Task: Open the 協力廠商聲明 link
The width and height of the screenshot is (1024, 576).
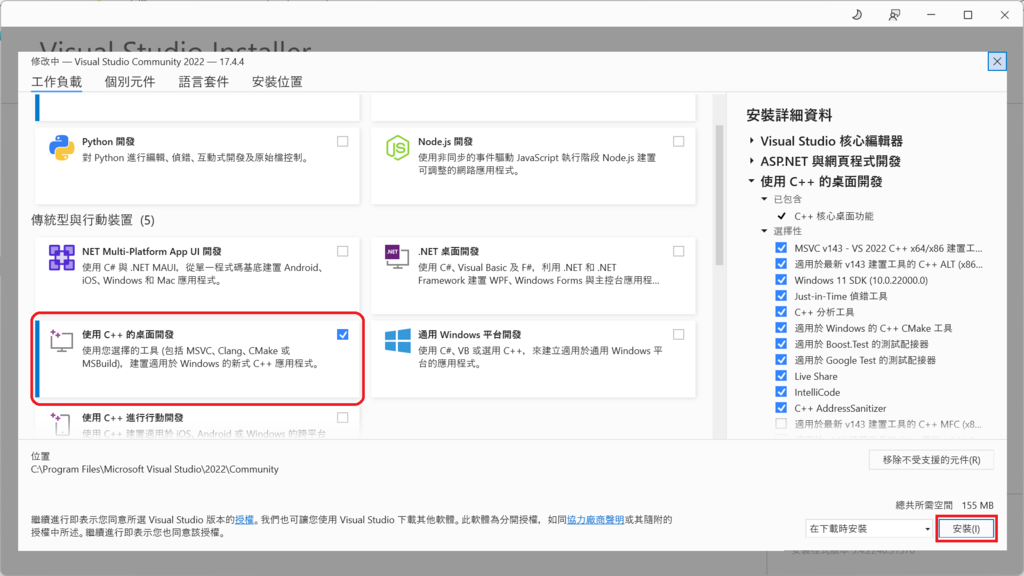Action: click(x=595, y=520)
